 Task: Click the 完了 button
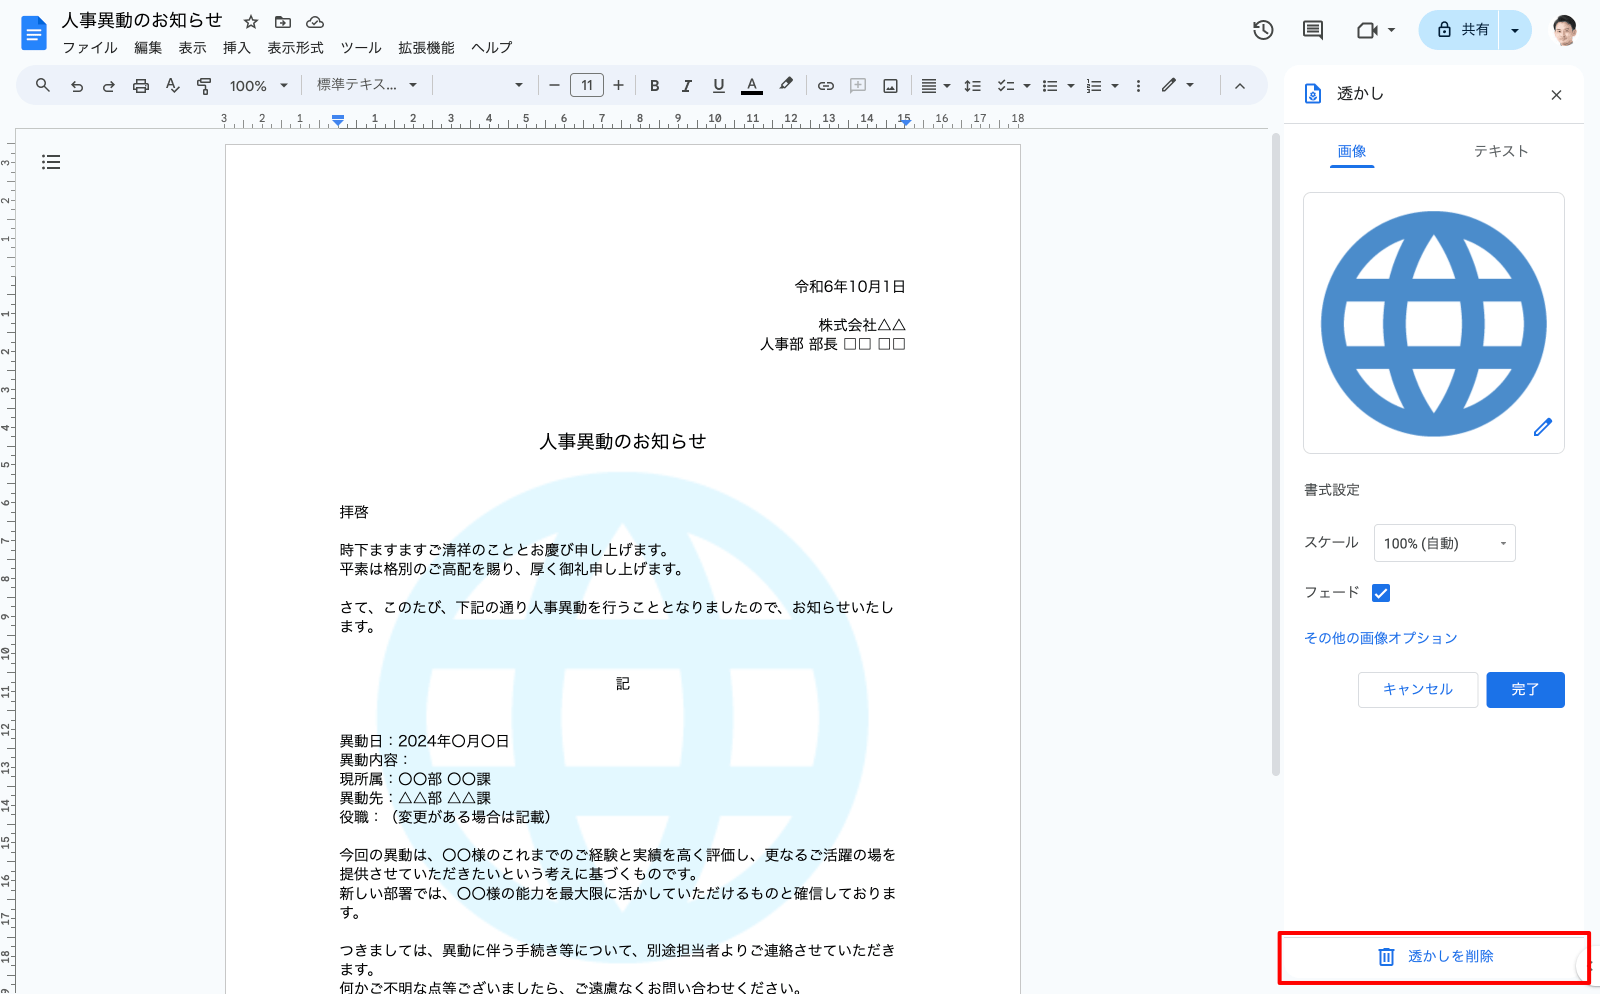tap(1525, 690)
